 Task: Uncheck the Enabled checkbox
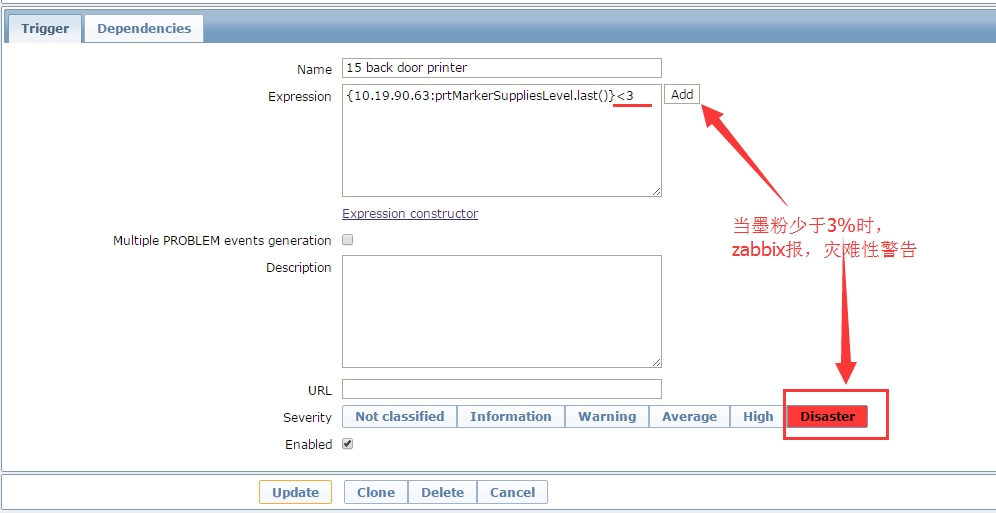click(x=347, y=444)
